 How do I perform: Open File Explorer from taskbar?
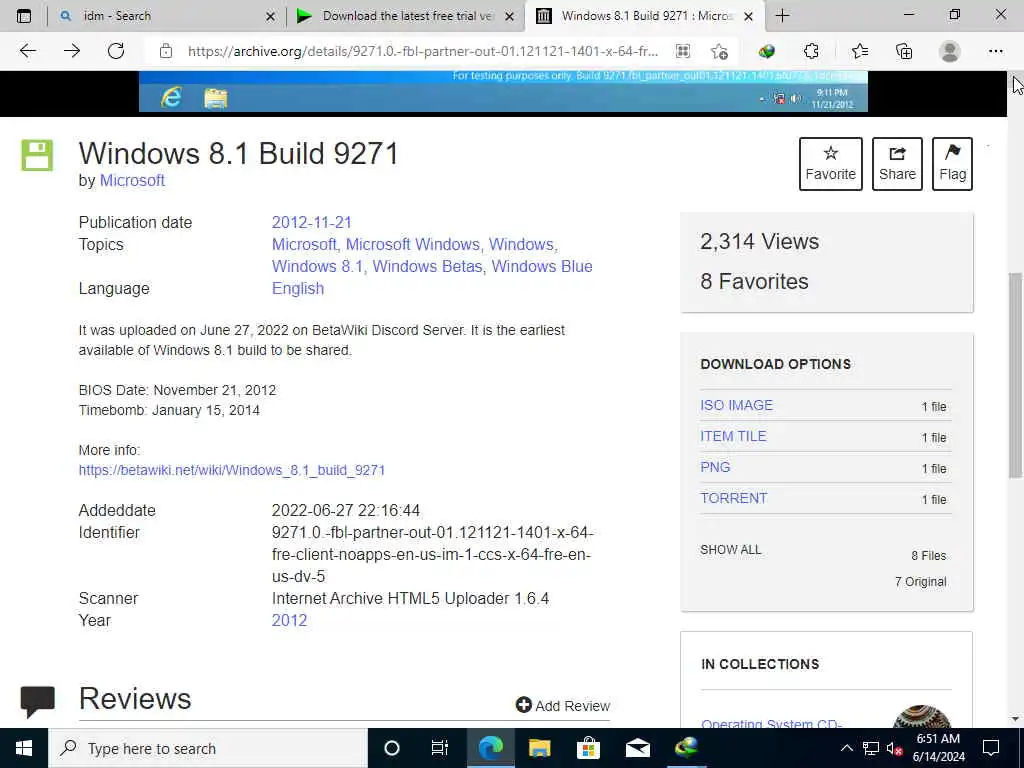[539, 748]
